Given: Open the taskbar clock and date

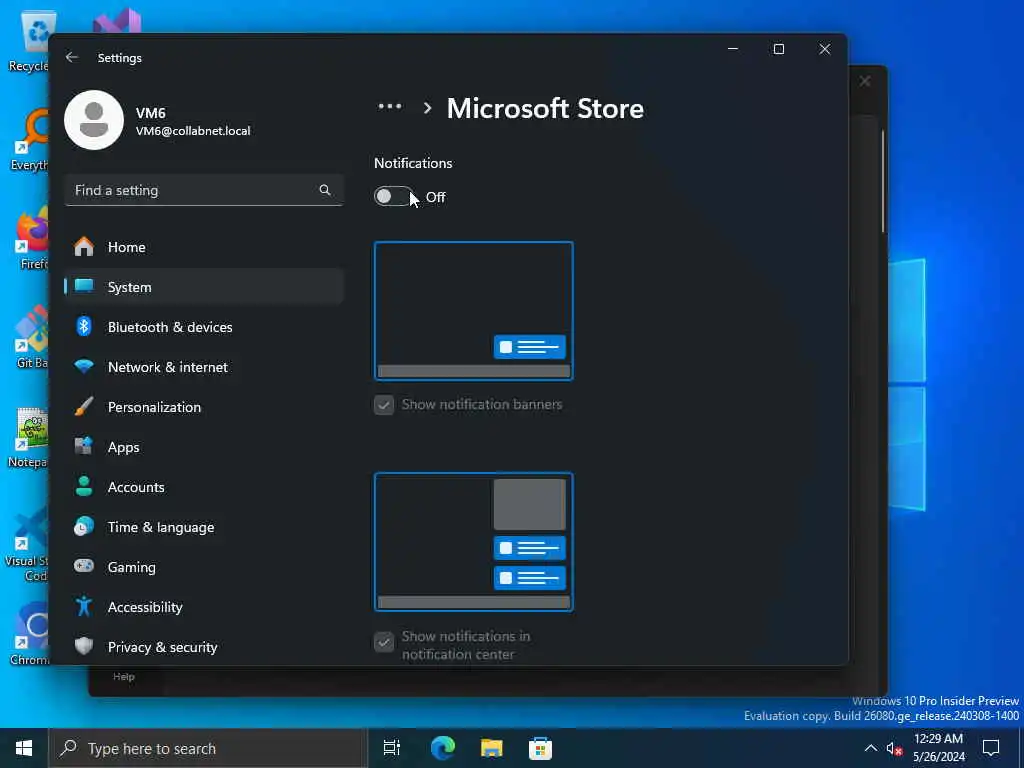Looking at the screenshot, I should 938,748.
